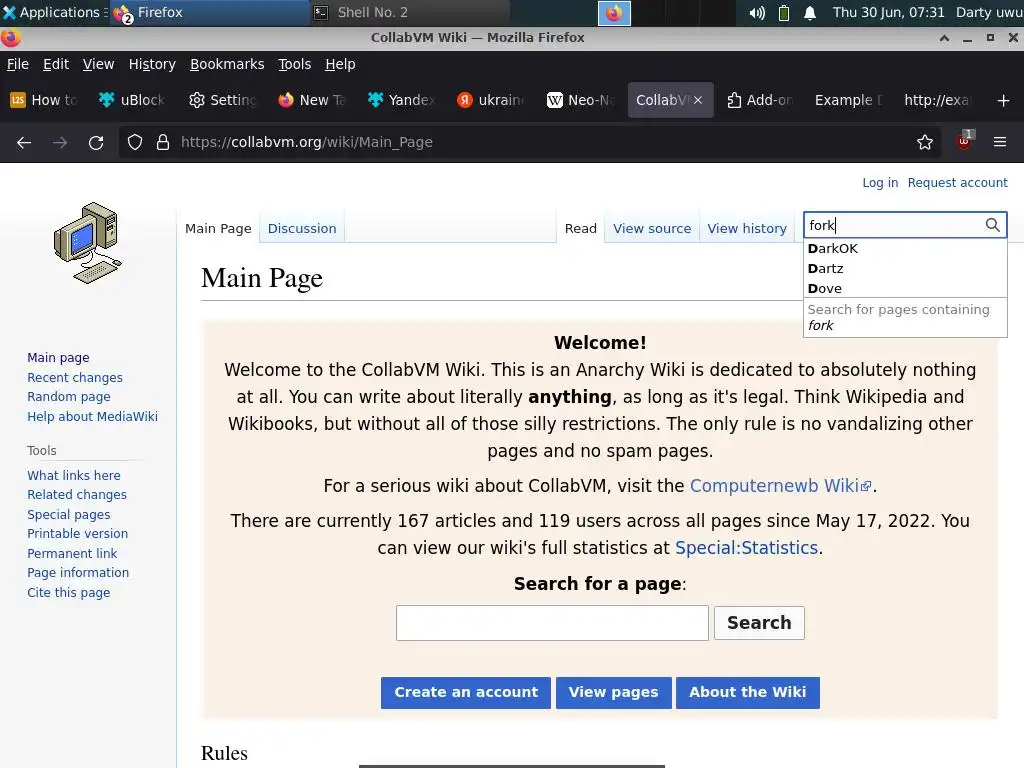Click the Search for a page input box
The height and width of the screenshot is (768, 1024).
click(x=552, y=623)
